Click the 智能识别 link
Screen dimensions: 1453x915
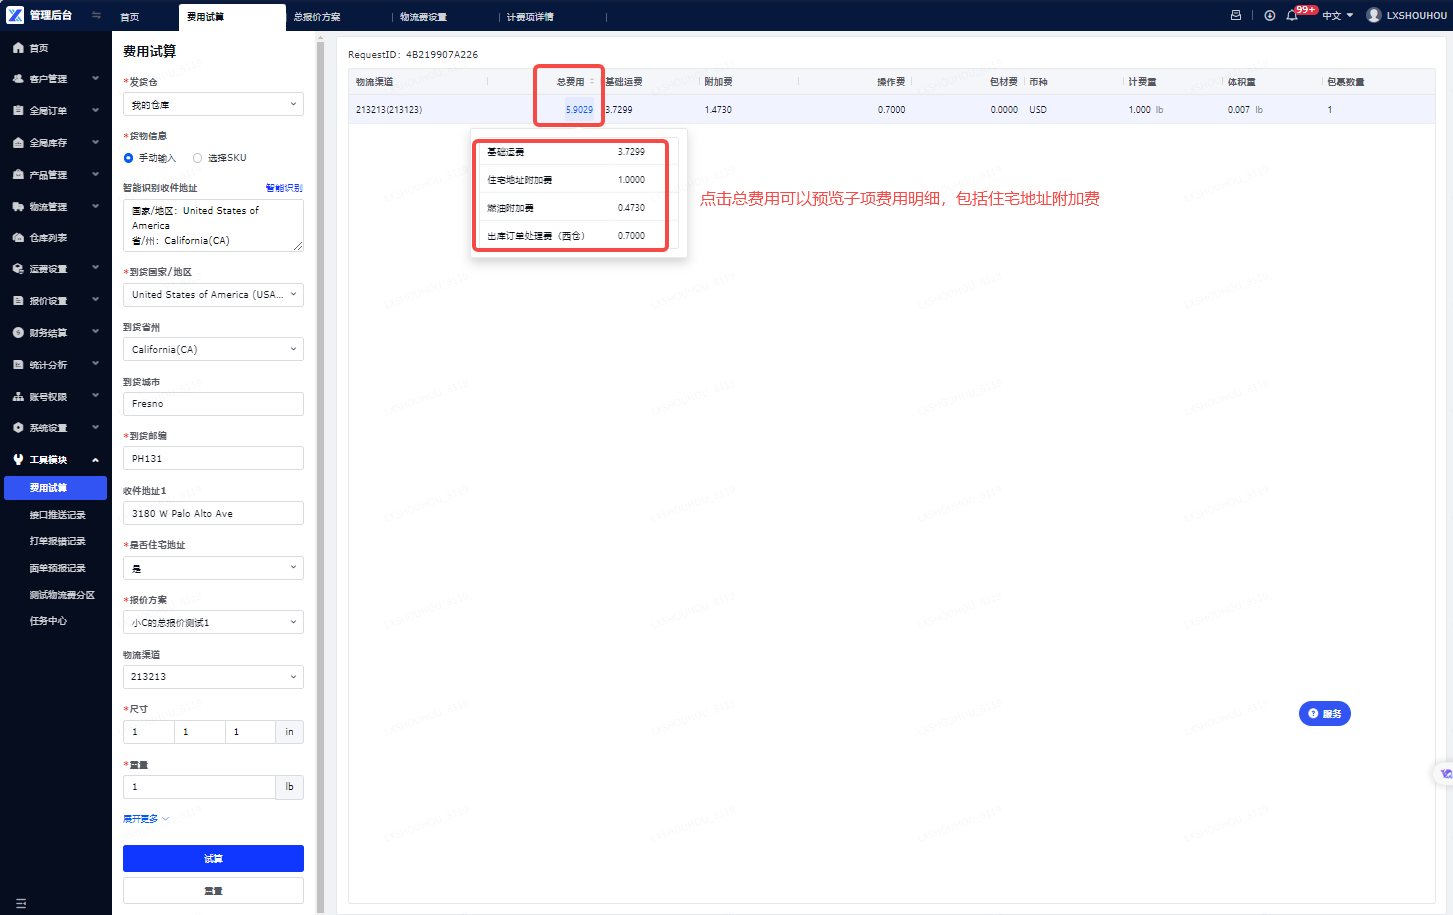(x=284, y=188)
